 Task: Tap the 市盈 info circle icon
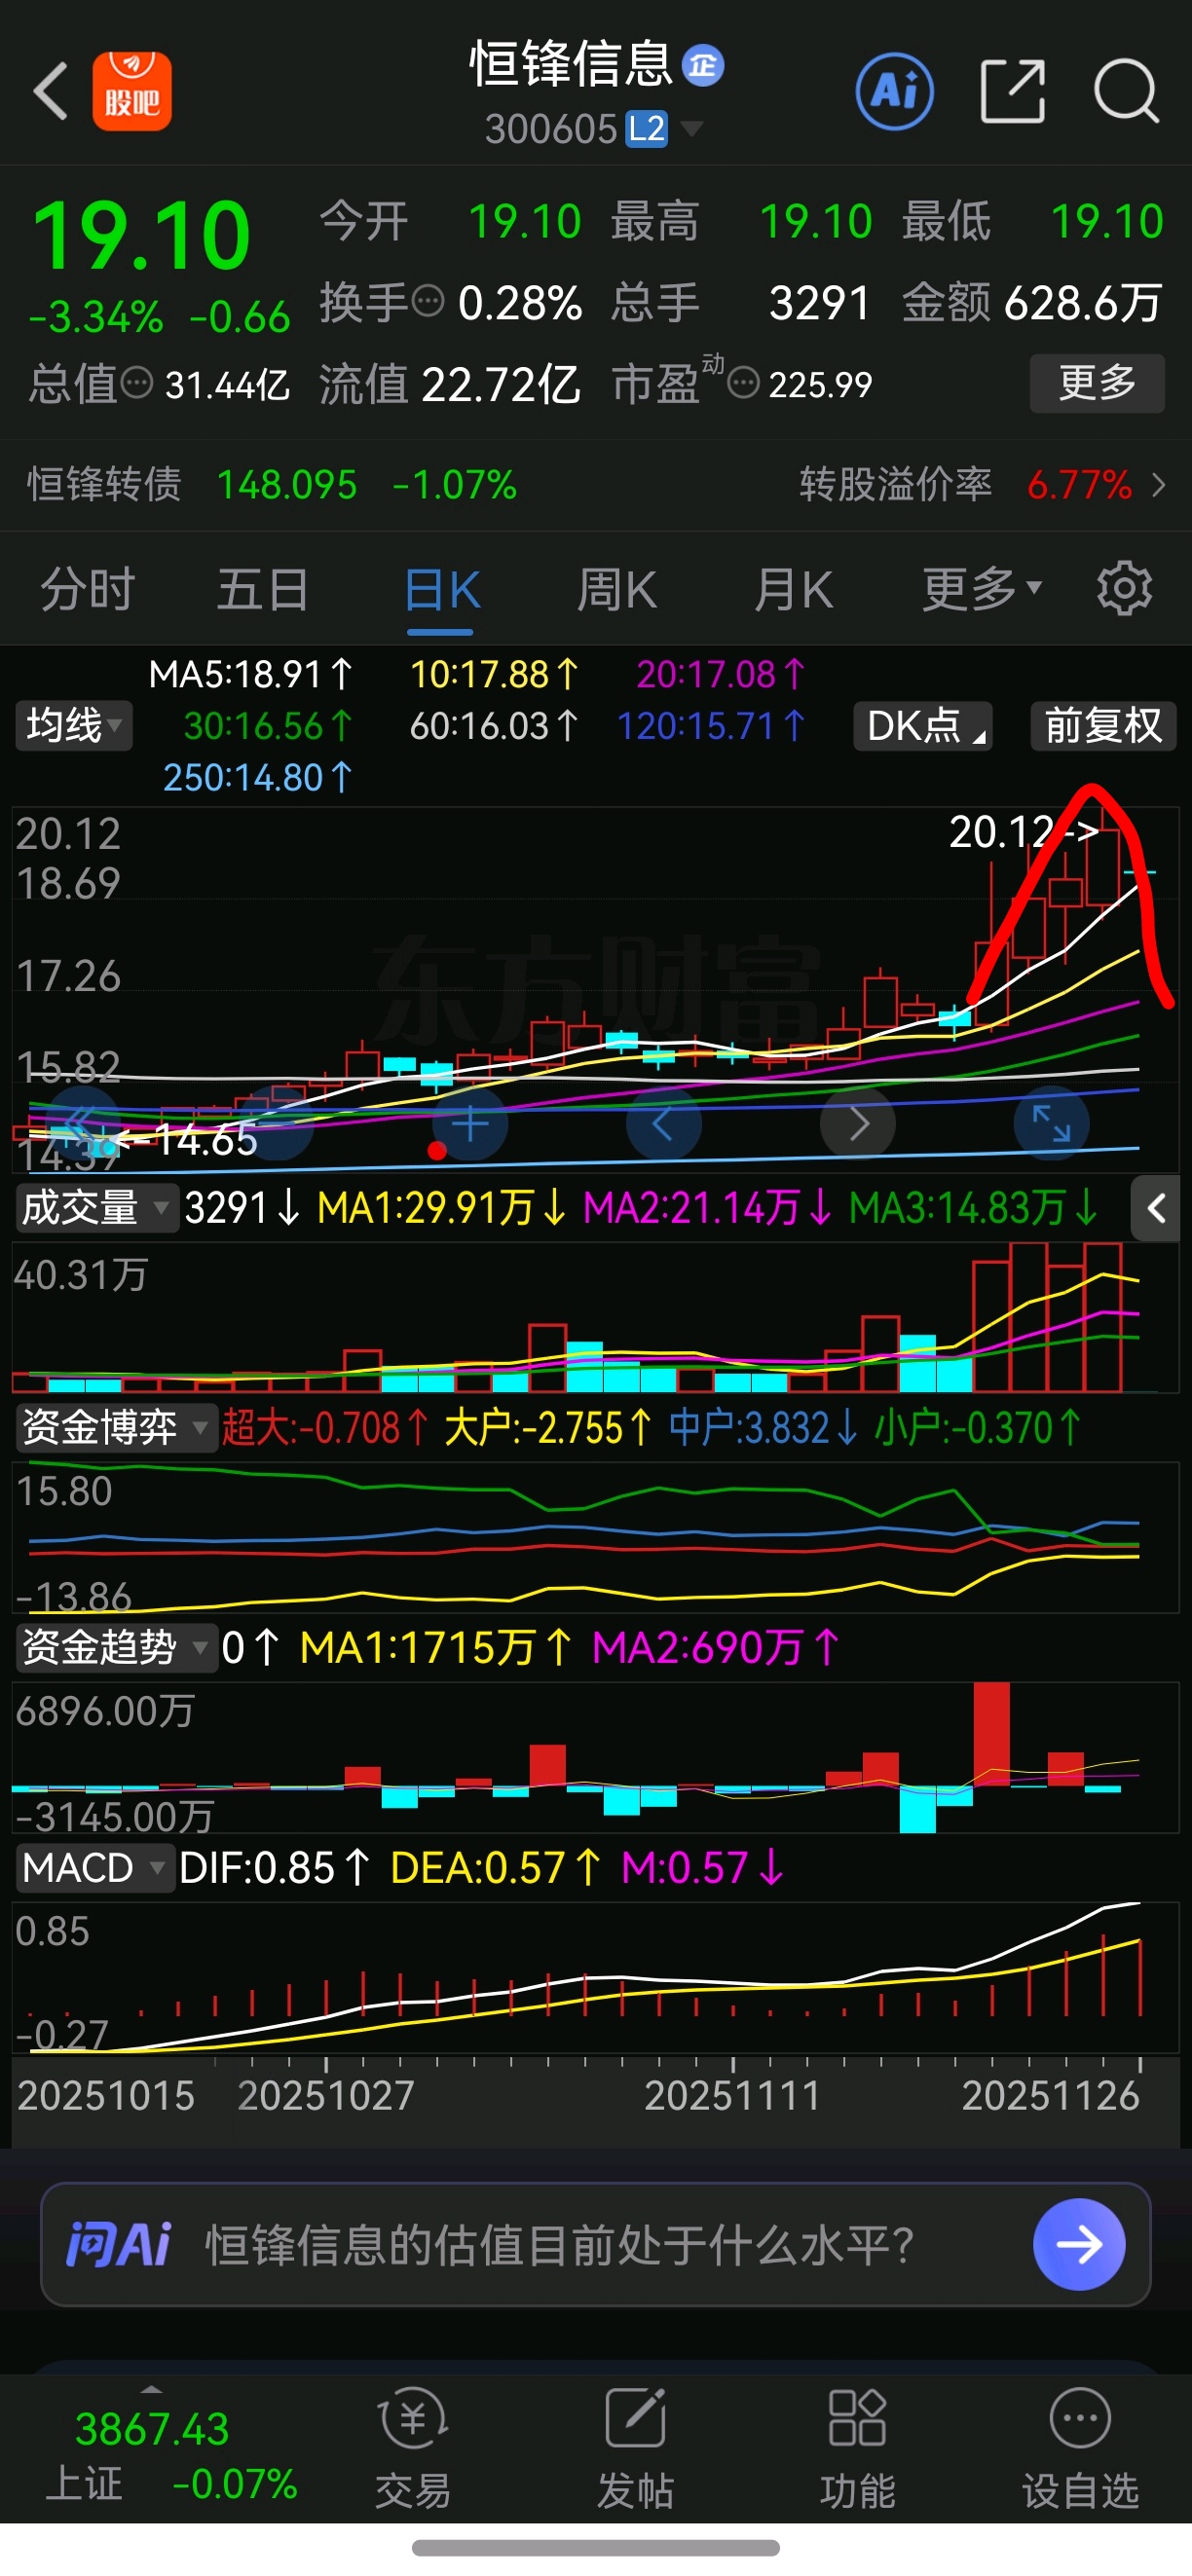tap(743, 383)
